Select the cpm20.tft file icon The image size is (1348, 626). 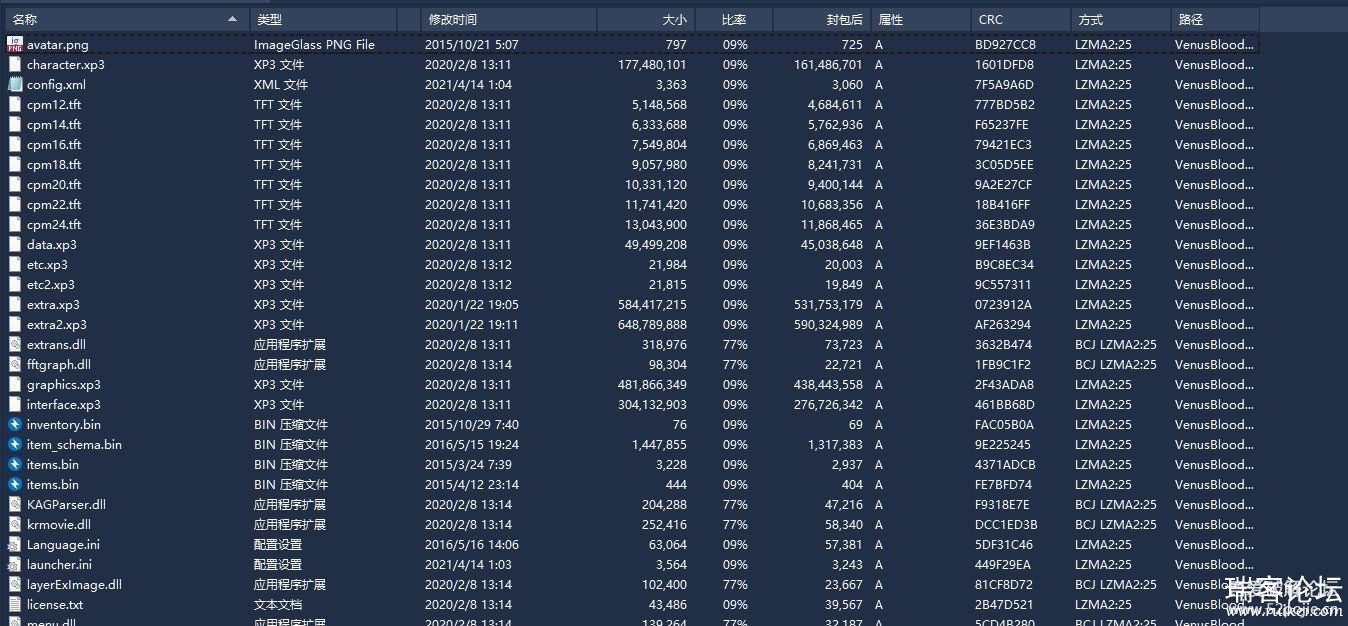[15, 184]
